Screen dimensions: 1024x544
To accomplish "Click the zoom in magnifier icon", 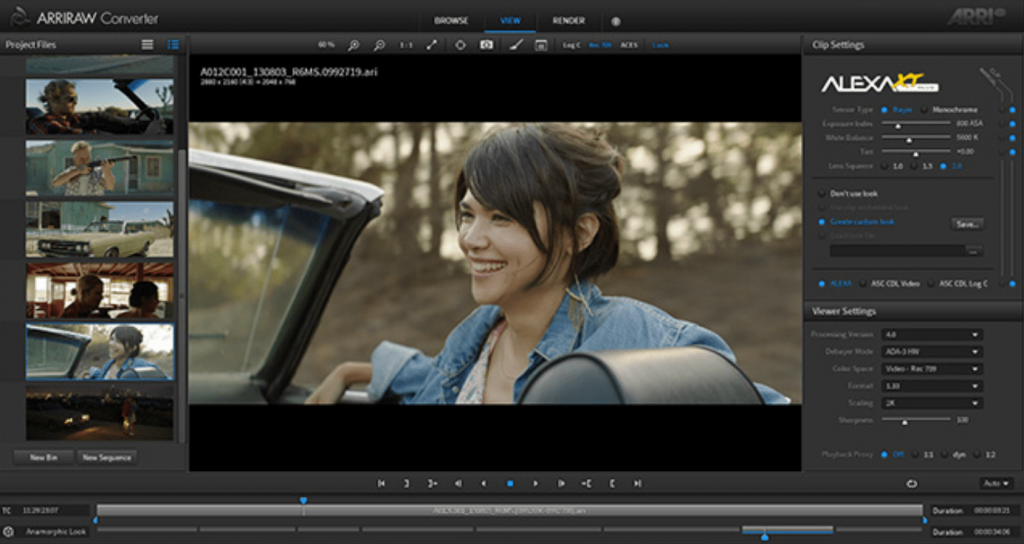I will click(353, 45).
